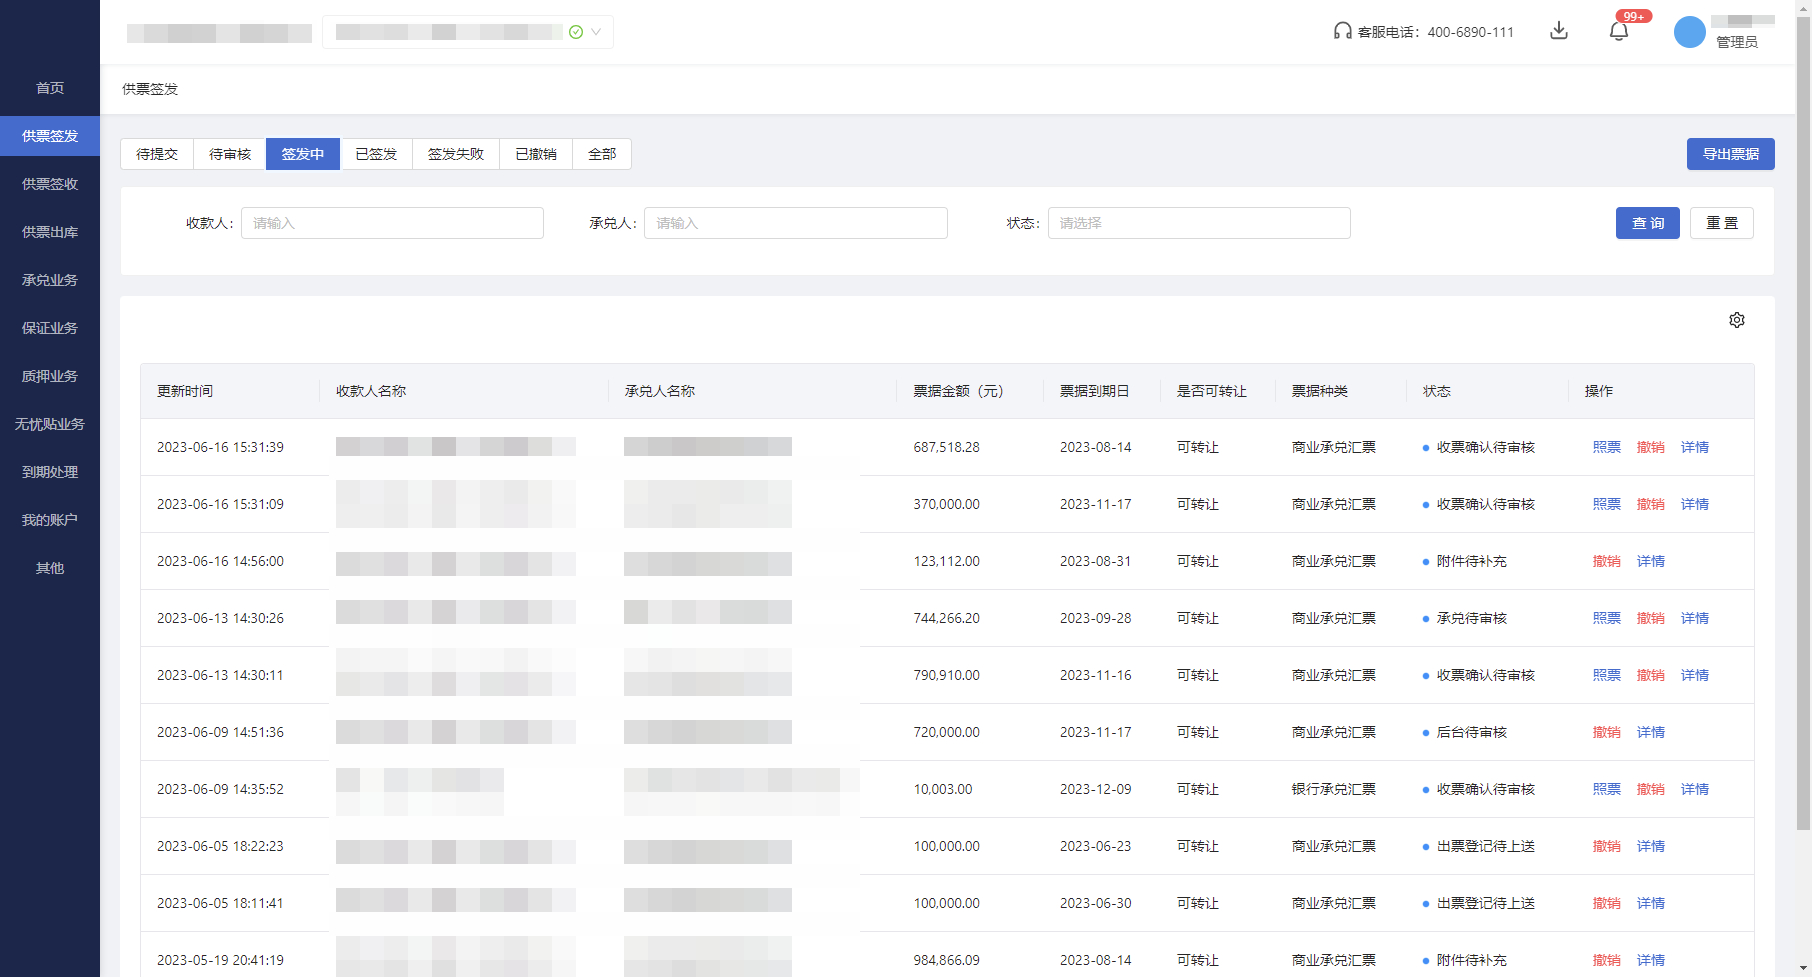
Task: Select 供票签发 in sidebar
Action: [50, 136]
